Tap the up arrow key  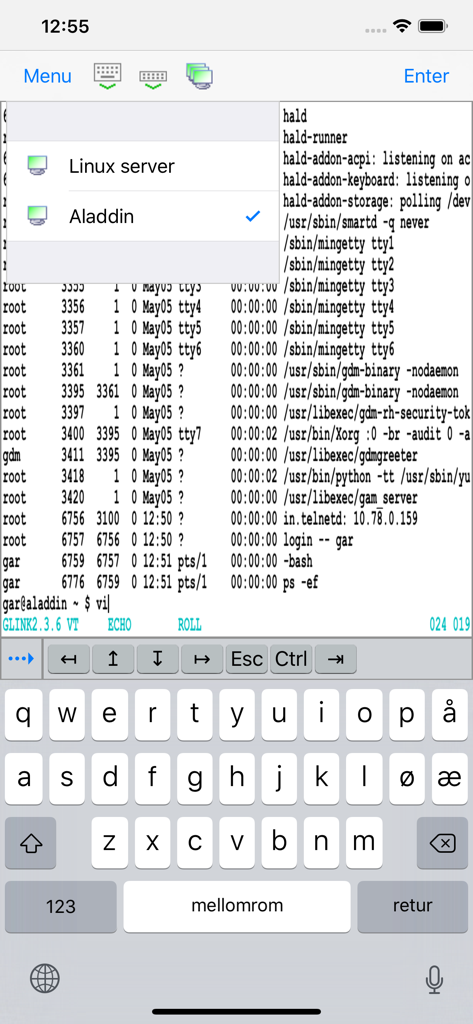coord(112,659)
